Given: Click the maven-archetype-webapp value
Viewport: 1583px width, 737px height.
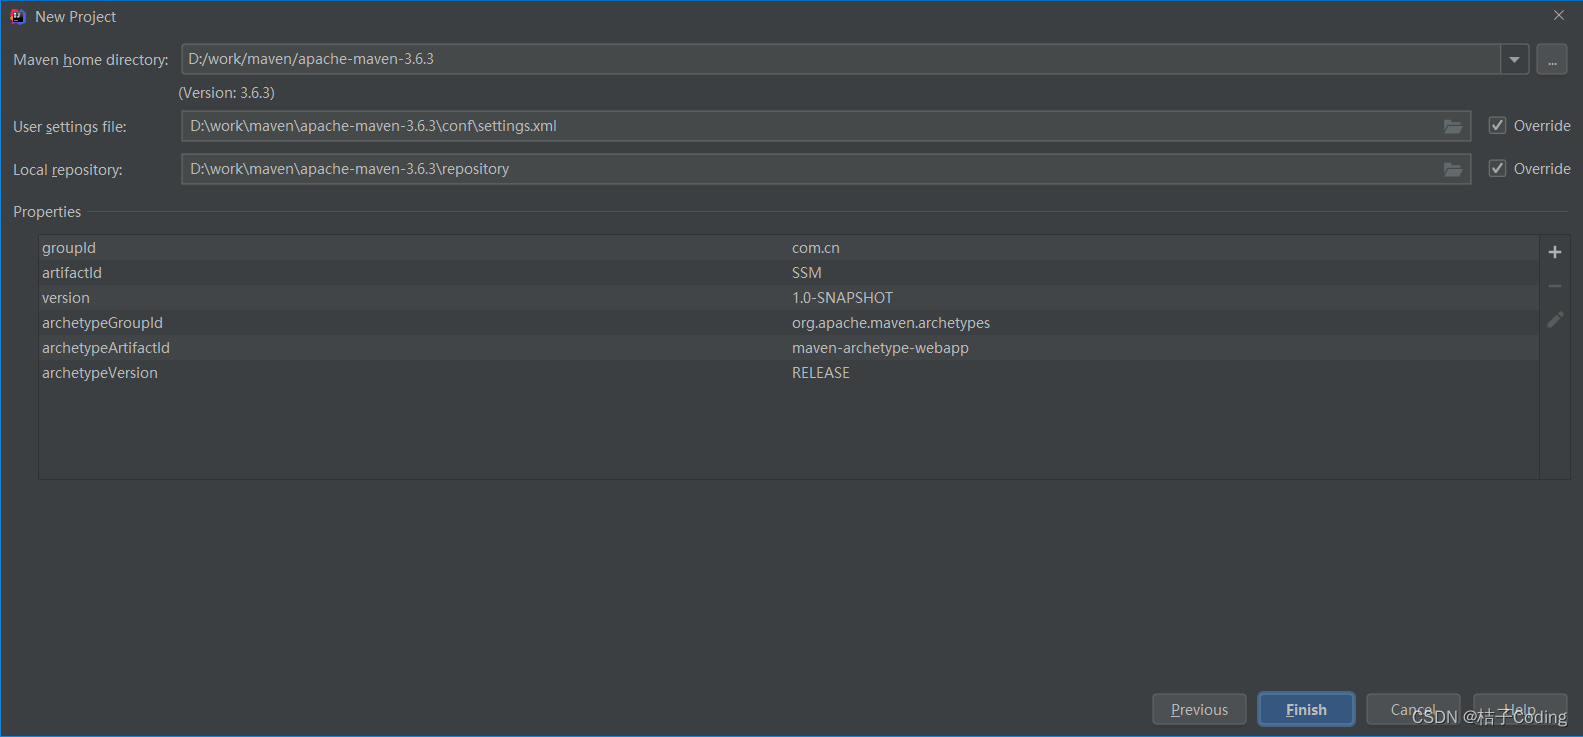Looking at the screenshot, I should [x=880, y=348].
